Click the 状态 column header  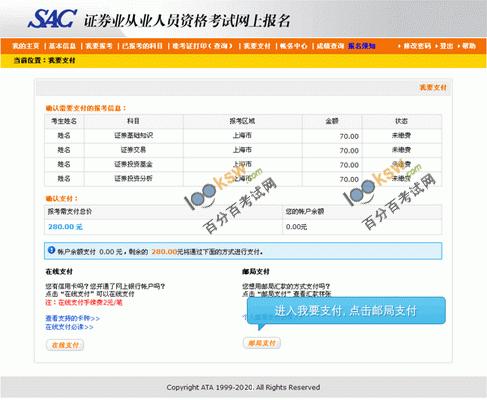point(401,121)
